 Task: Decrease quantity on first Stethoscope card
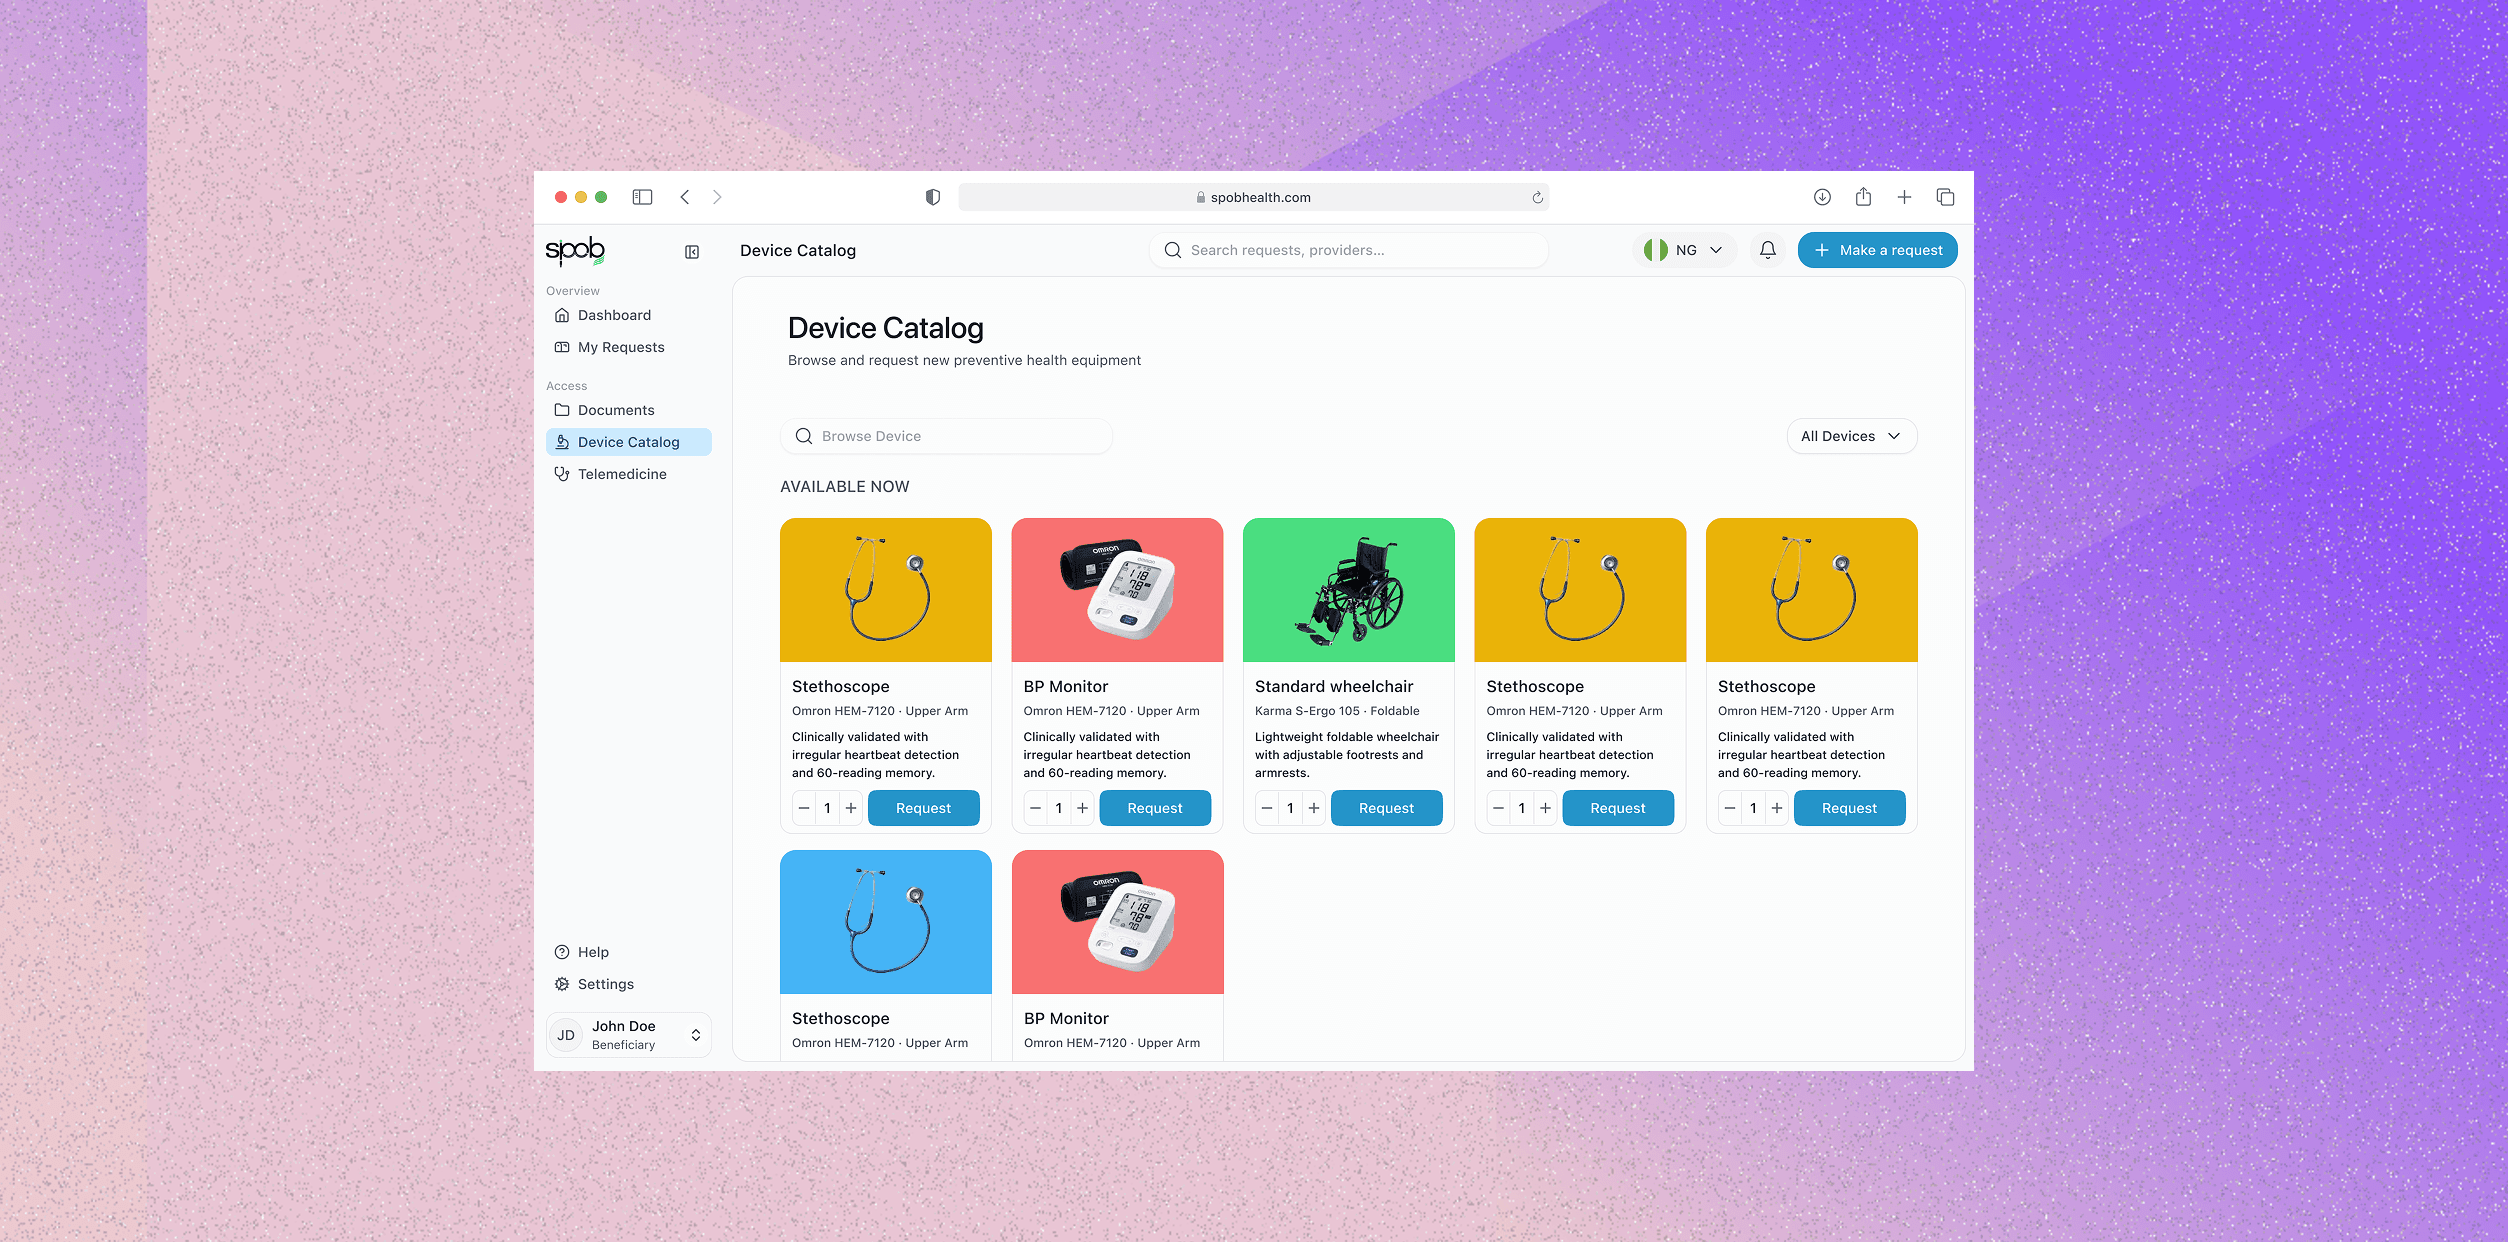click(x=804, y=808)
